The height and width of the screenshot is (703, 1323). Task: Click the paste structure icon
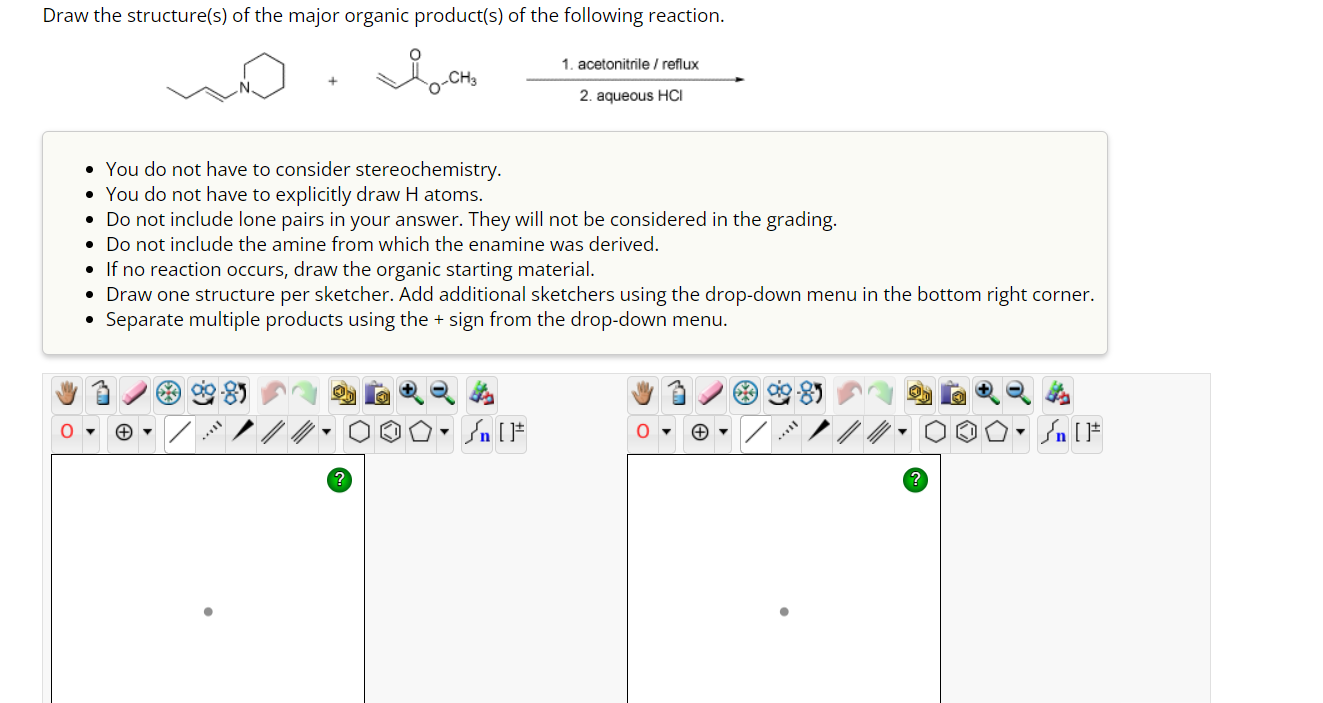coord(378,394)
